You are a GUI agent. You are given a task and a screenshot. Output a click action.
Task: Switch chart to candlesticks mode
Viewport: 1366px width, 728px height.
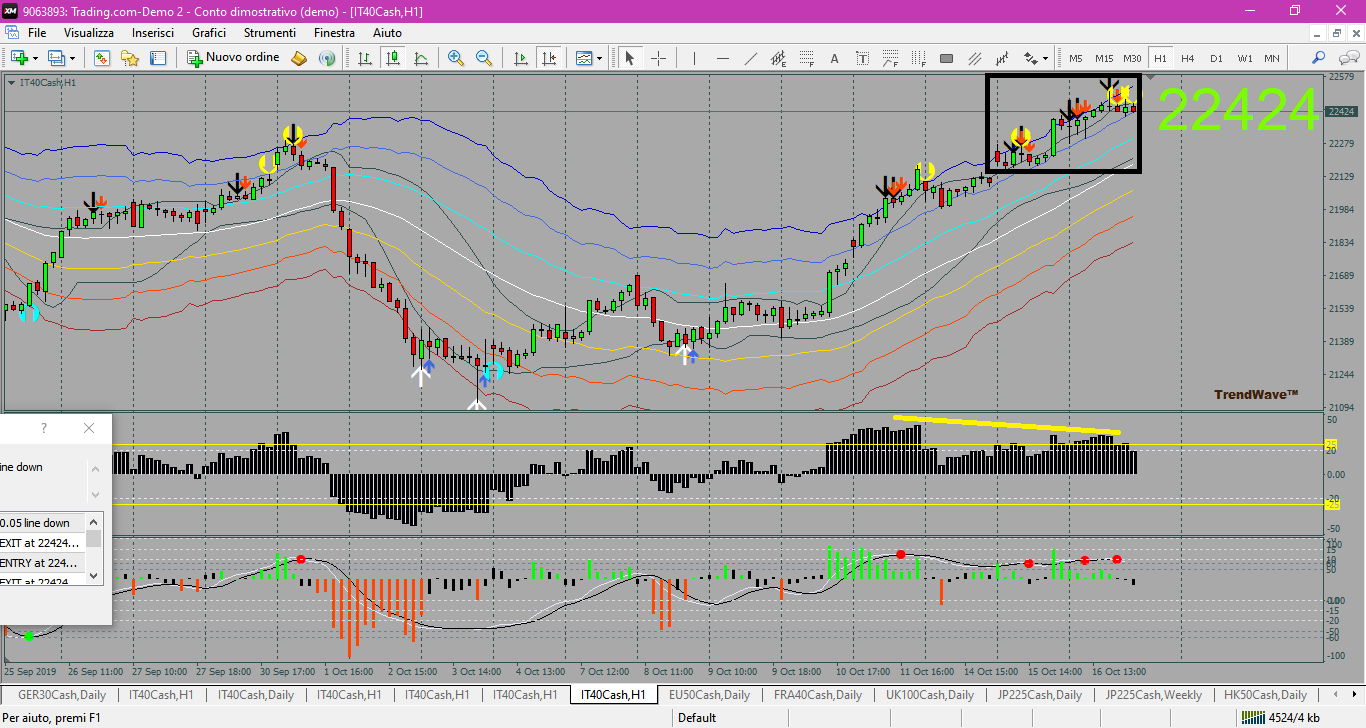pos(394,58)
